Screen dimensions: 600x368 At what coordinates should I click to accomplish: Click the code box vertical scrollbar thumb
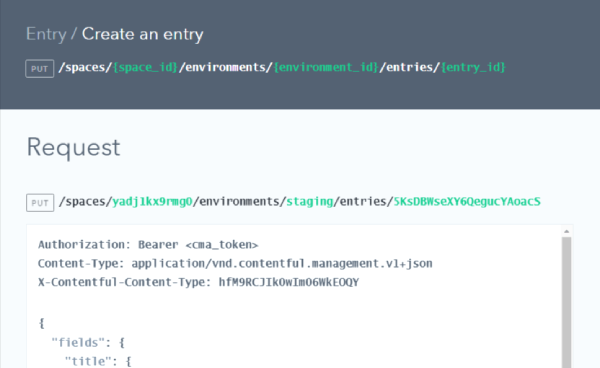pos(567,302)
